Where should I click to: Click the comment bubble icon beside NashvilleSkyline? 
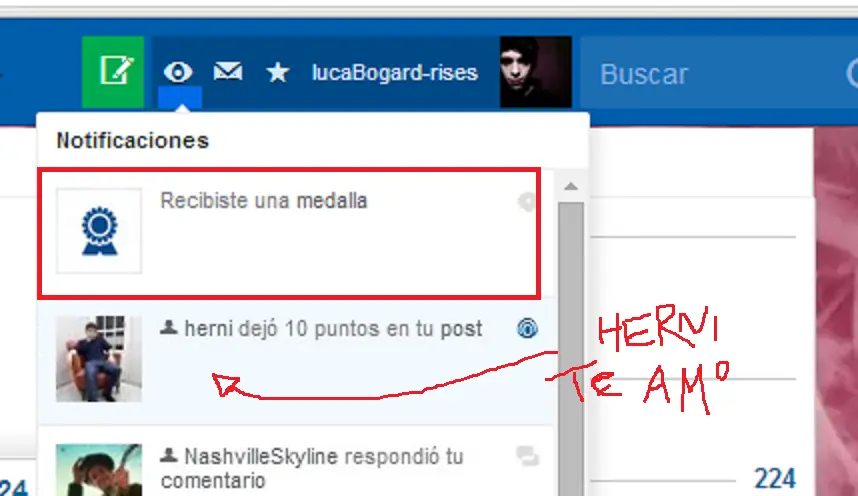point(527,455)
